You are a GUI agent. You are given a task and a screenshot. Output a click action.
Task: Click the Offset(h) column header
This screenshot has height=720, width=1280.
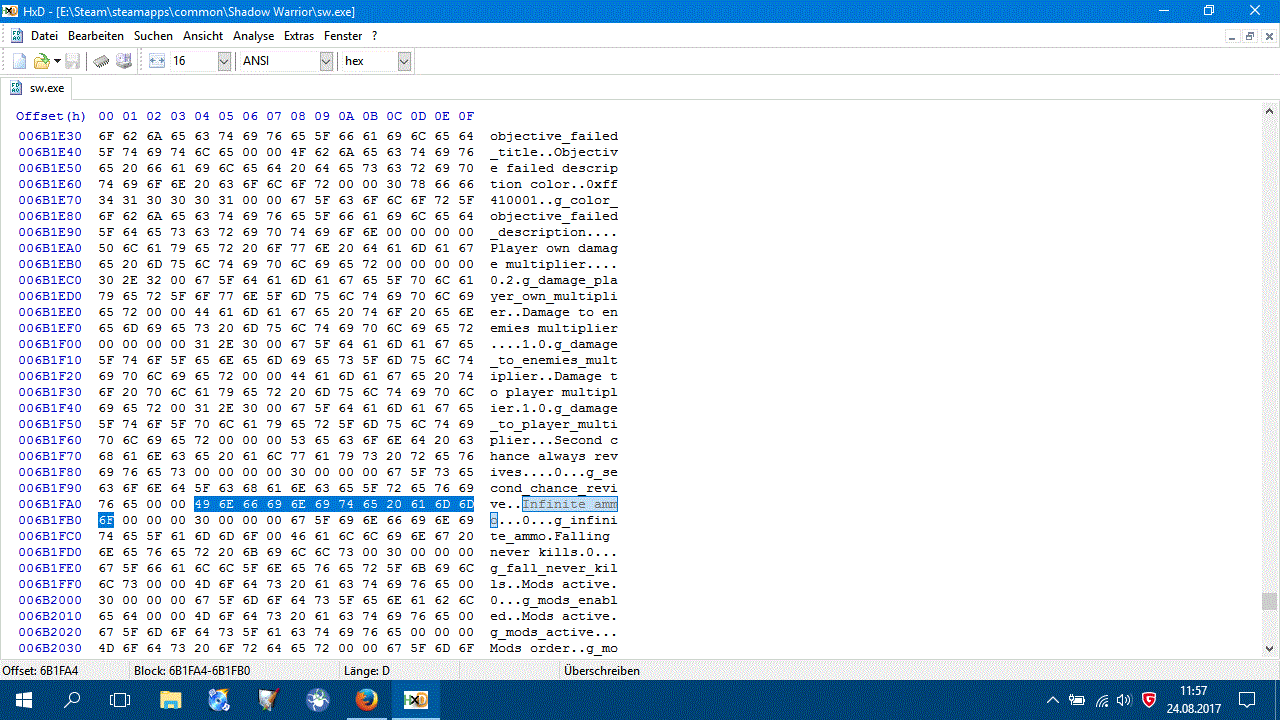coord(51,116)
